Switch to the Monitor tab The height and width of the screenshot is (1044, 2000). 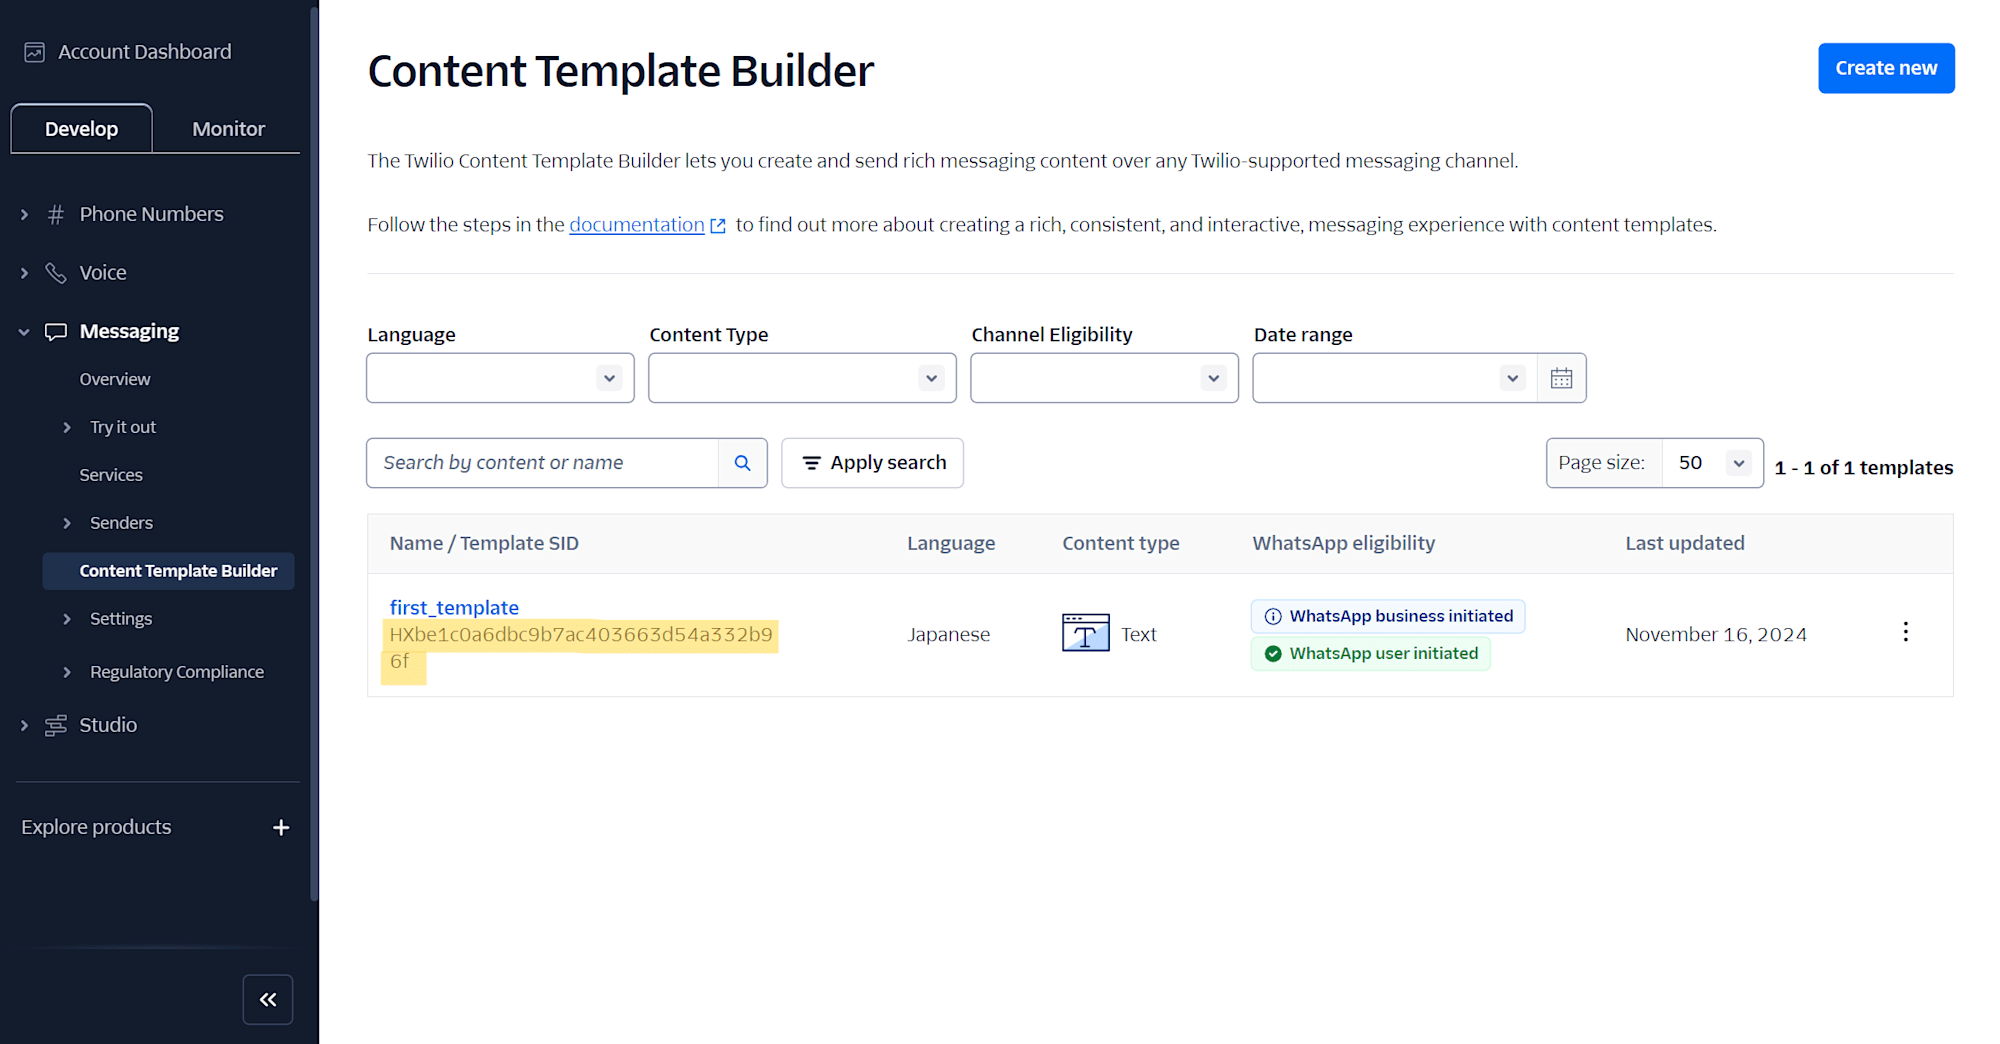[228, 129]
